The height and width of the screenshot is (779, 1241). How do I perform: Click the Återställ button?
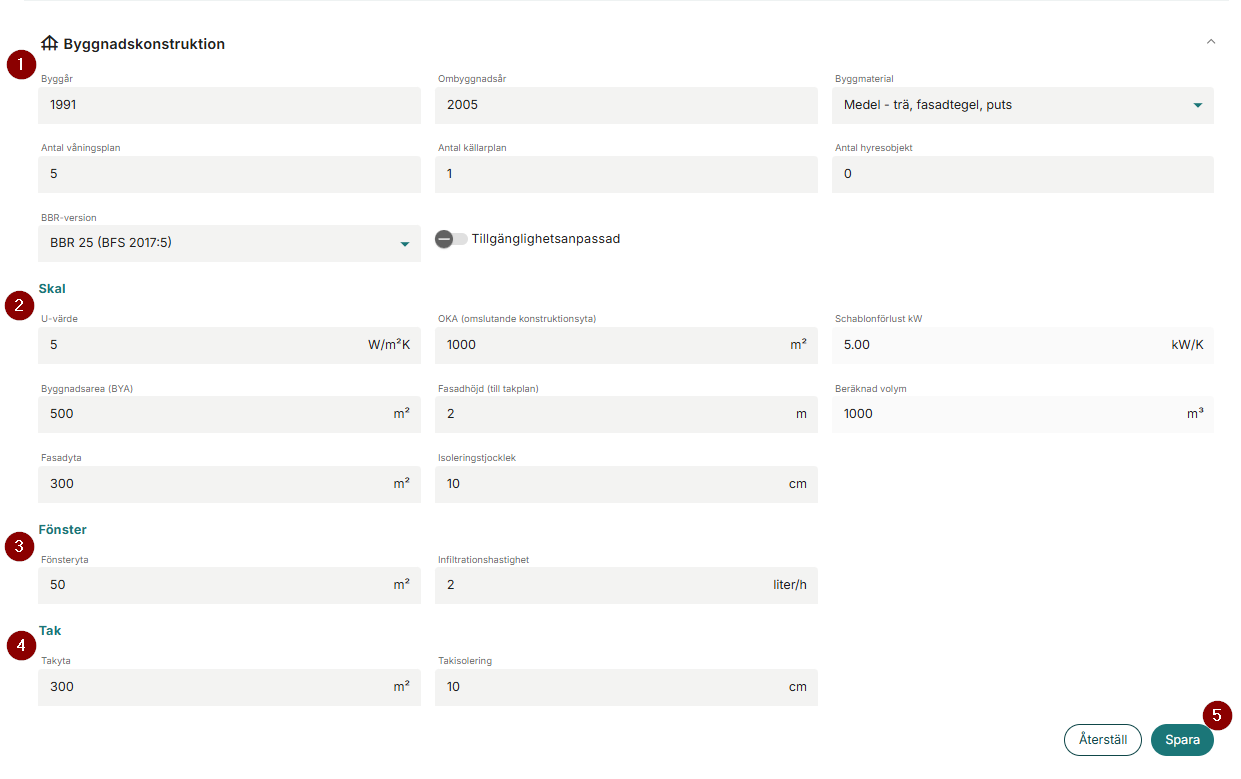click(1102, 740)
